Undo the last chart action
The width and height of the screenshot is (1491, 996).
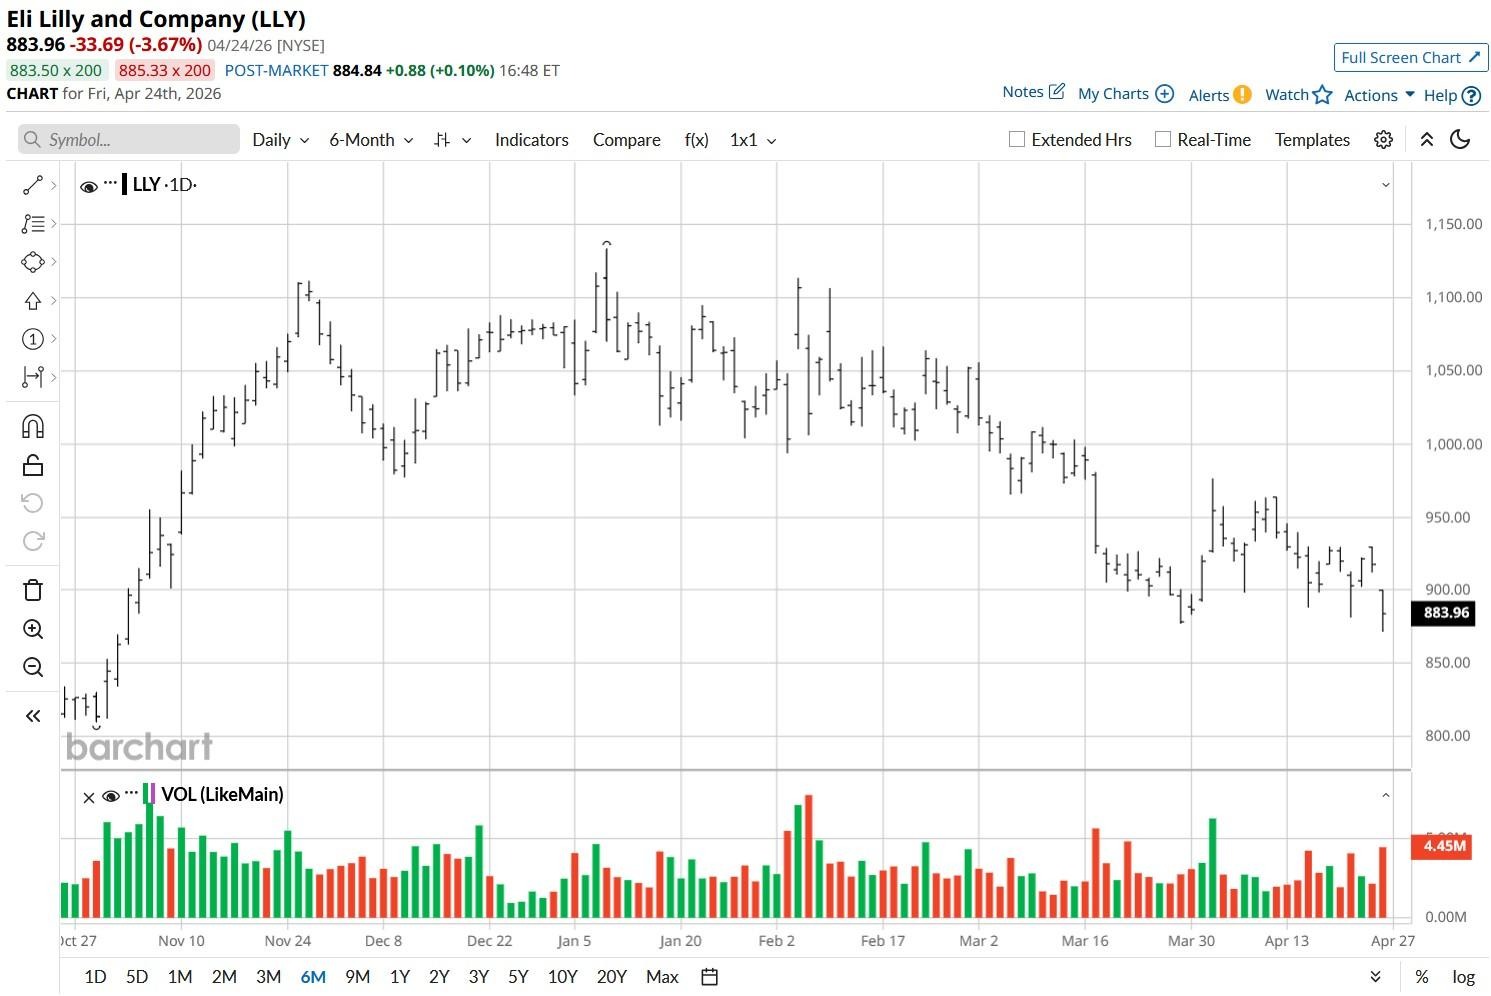pyautogui.click(x=33, y=503)
